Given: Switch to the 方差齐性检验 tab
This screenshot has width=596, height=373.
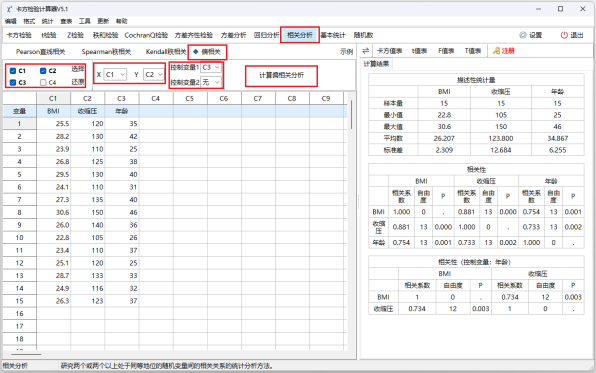Looking at the screenshot, I should [x=193, y=35].
